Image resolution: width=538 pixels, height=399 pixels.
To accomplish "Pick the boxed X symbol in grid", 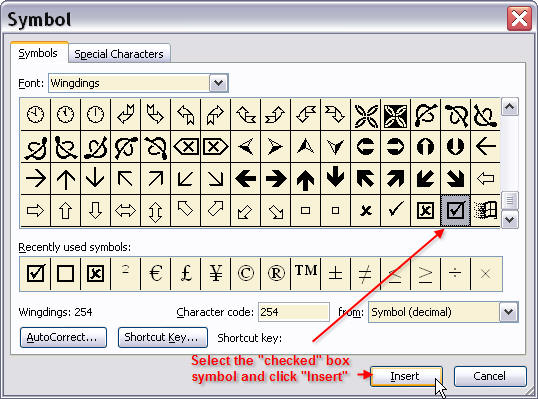I will click(425, 210).
